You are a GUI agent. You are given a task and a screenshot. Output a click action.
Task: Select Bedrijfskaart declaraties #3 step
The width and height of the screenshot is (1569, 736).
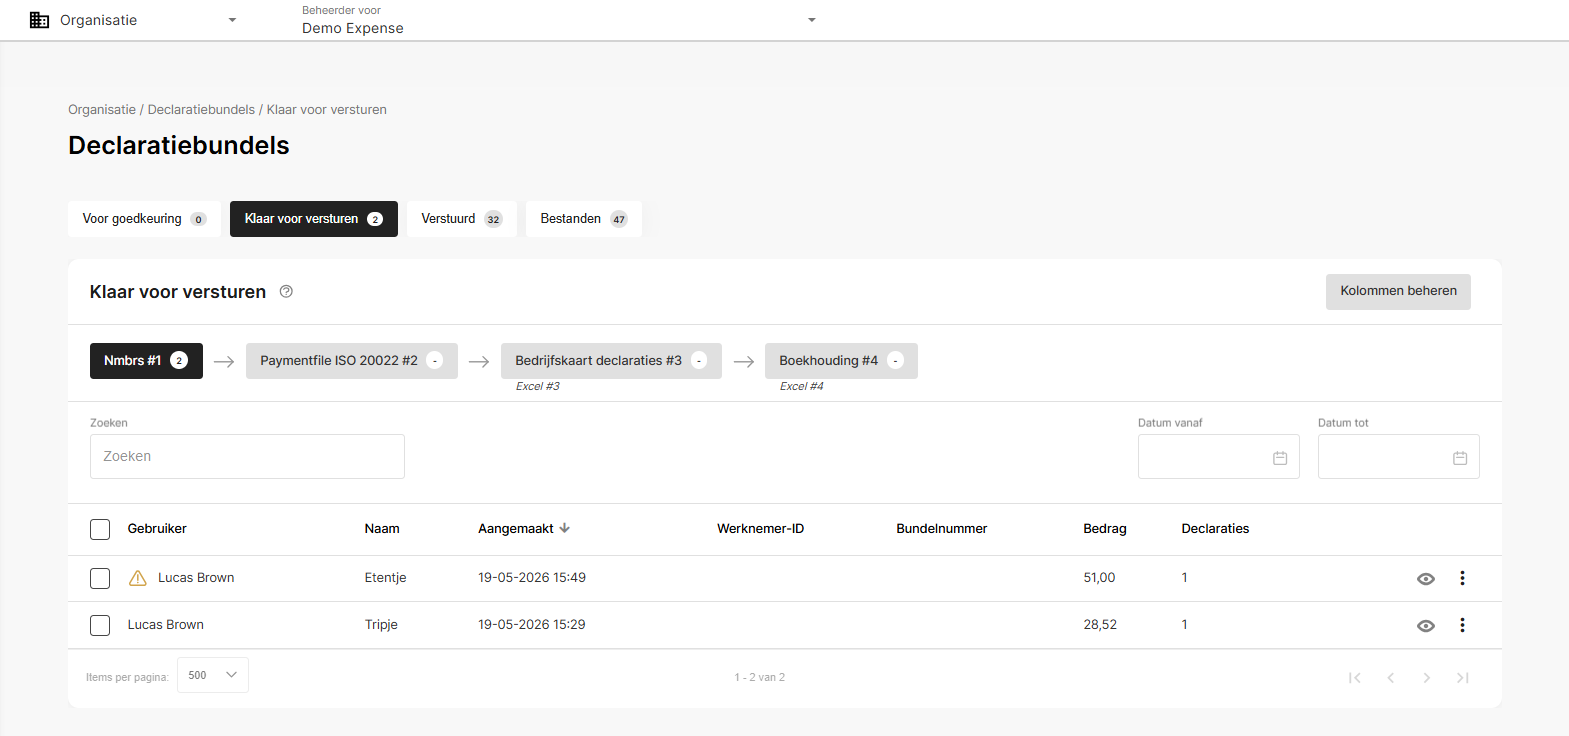(x=611, y=361)
